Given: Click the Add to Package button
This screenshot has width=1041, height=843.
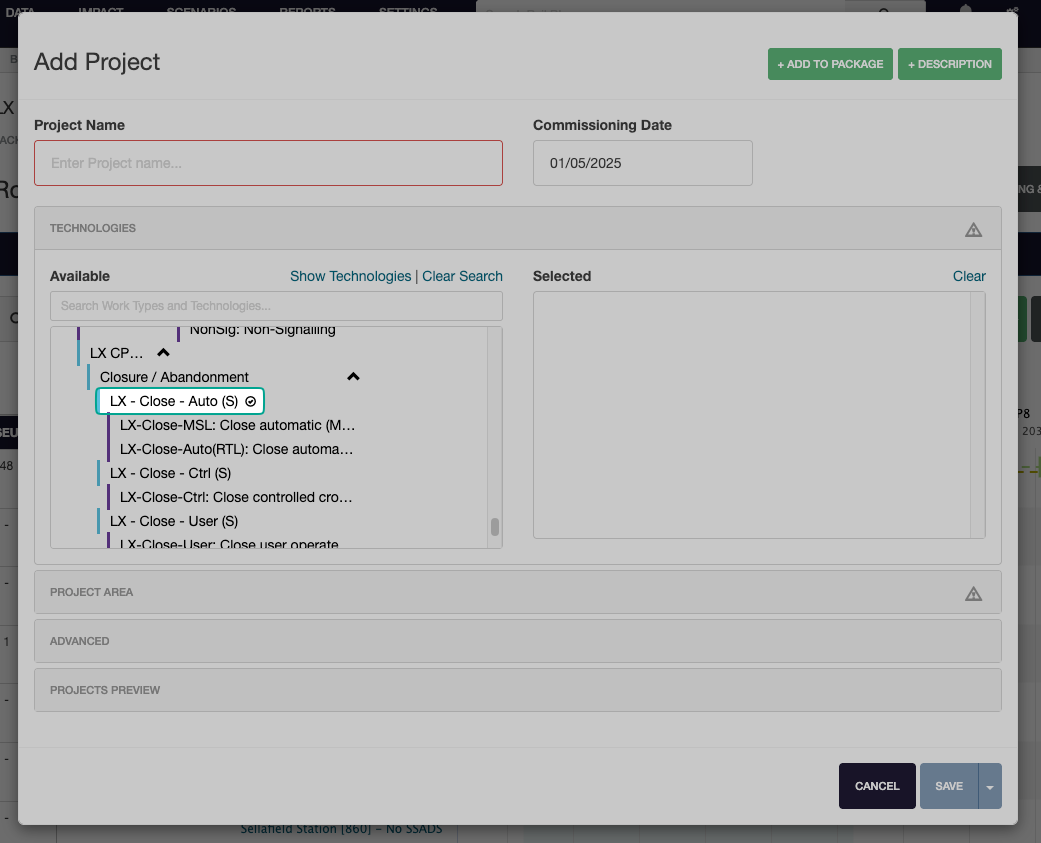Looking at the screenshot, I should coord(830,64).
